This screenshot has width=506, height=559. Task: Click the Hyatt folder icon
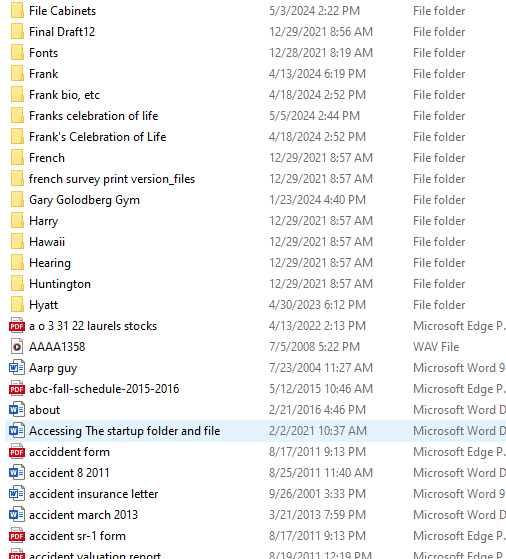pyautogui.click(x=17, y=305)
